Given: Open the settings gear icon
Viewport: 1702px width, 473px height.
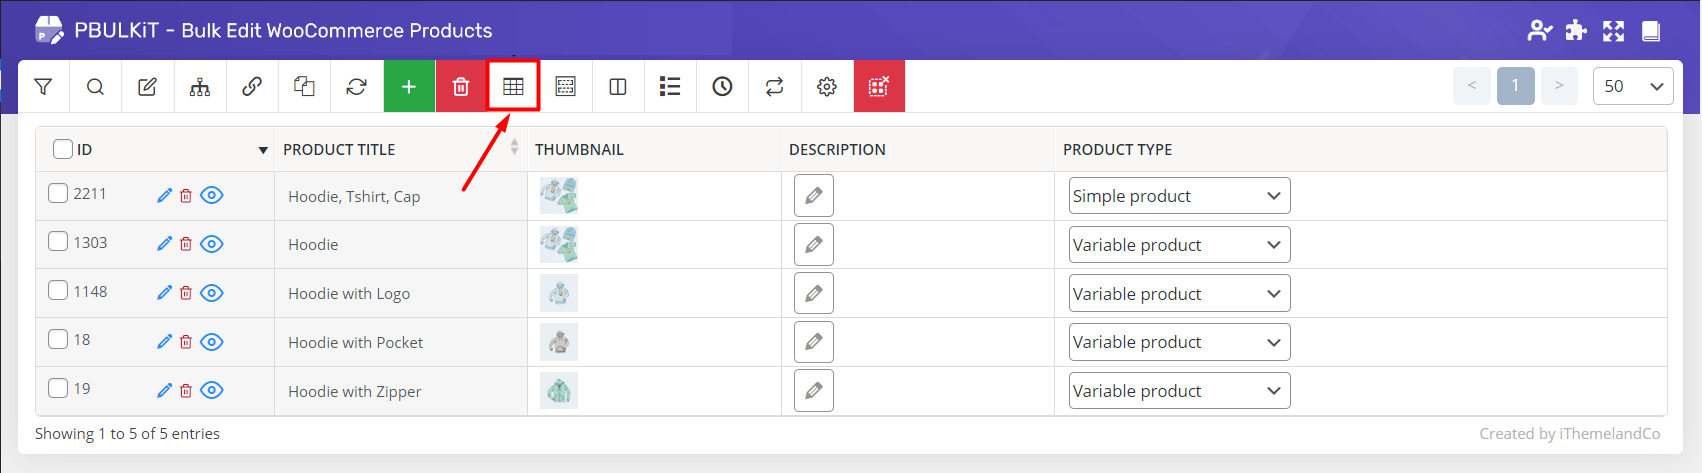Looking at the screenshot, I should 826,87.
